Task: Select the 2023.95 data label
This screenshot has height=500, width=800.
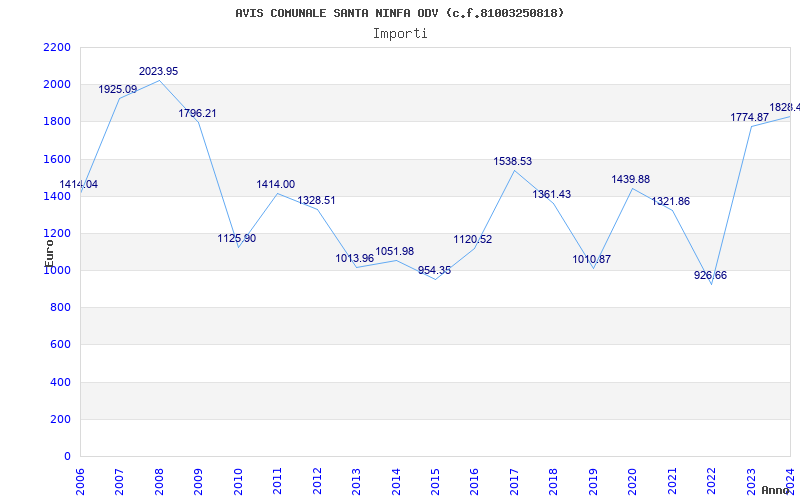Action: click(x=159, y=71)
